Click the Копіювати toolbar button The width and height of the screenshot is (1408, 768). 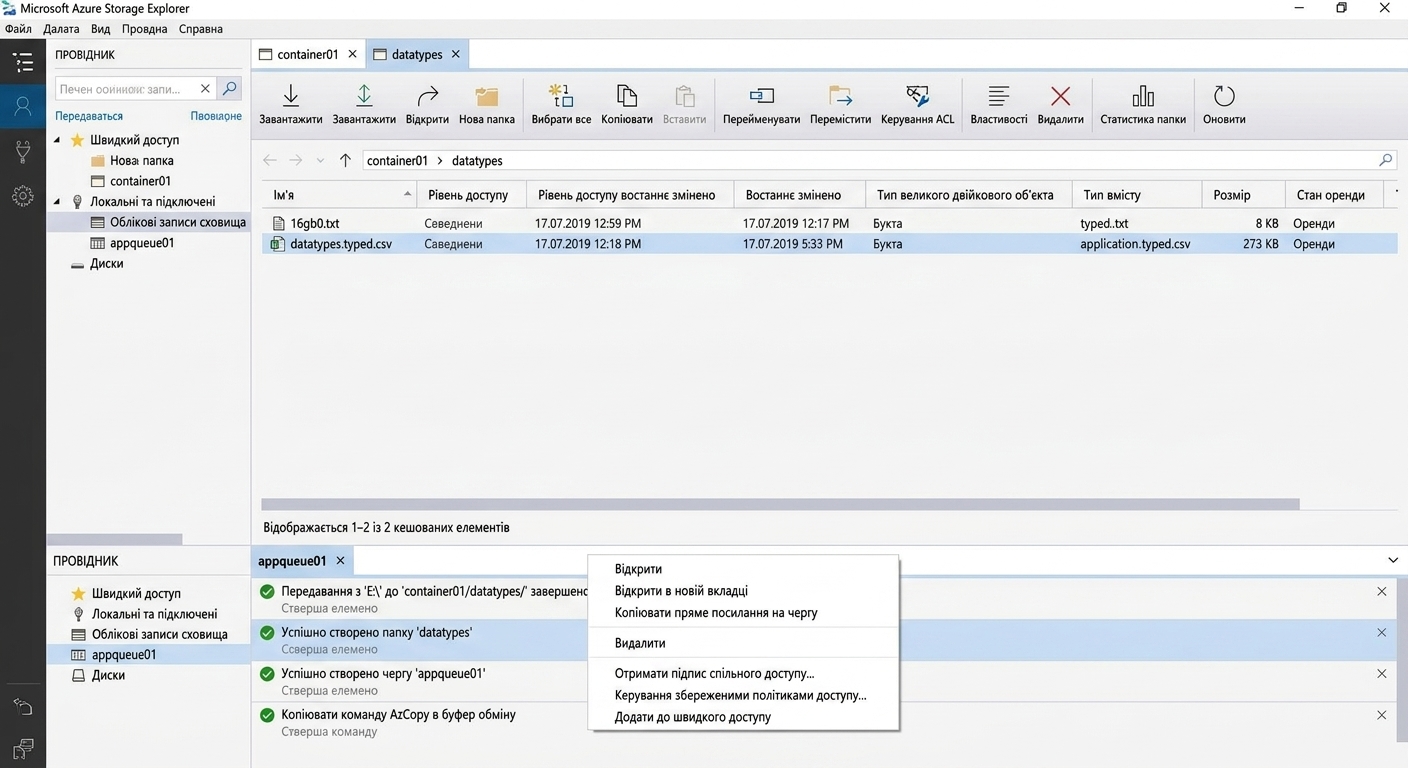tap(627, 104)
